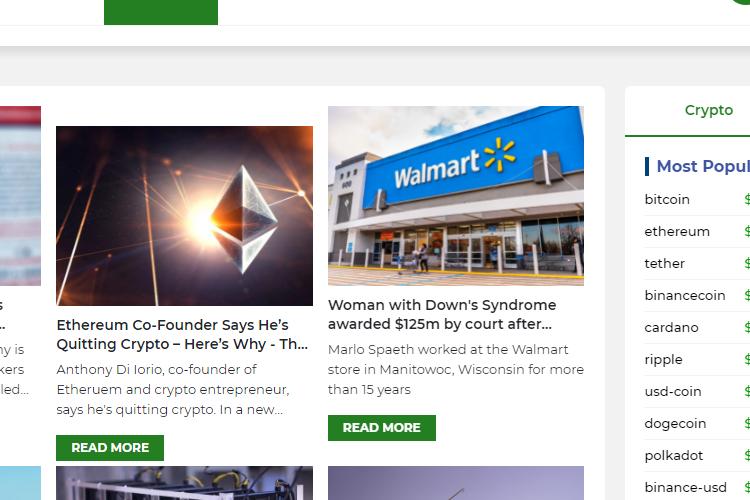This screenshot has width=750, height=500.
Task: Select dogecoin in the crypto list
Action: 675,424
